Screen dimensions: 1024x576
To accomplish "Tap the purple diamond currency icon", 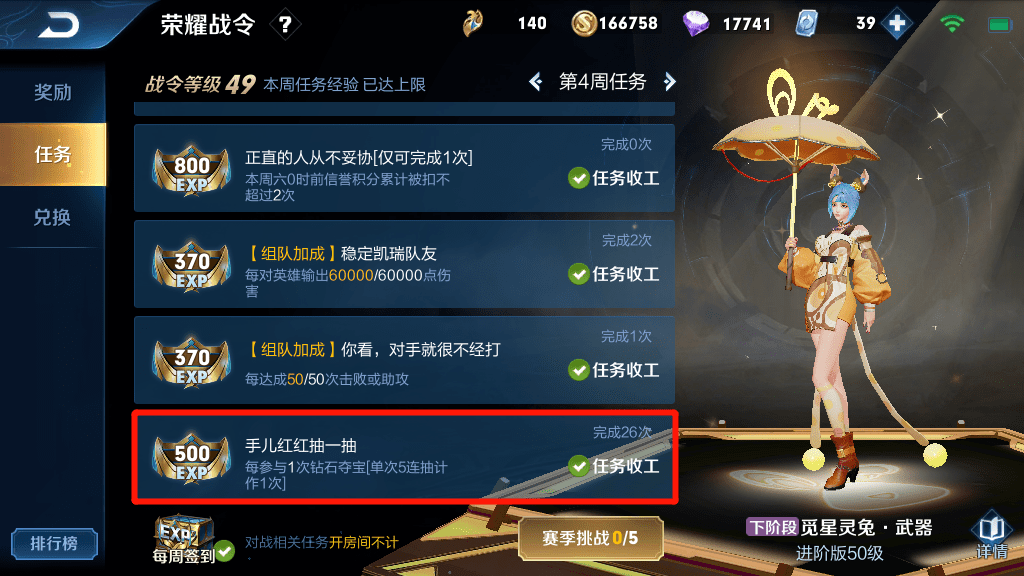I will [696, 24].
